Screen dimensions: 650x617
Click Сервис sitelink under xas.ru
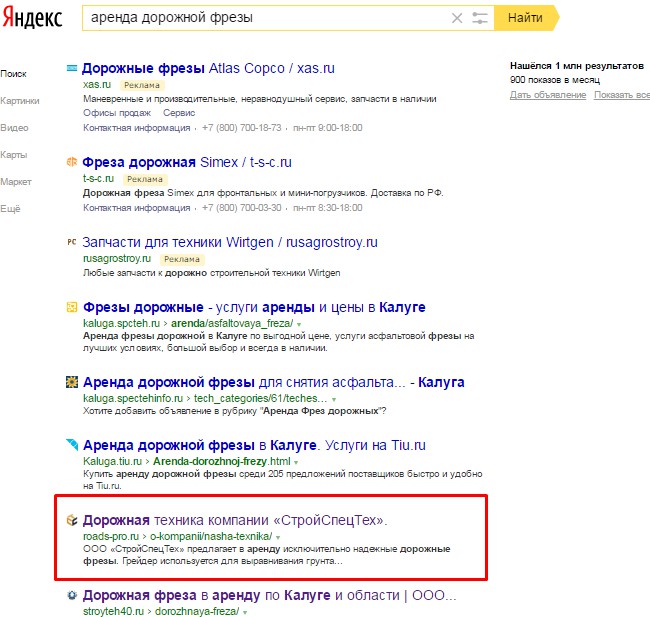click(179, 113)
